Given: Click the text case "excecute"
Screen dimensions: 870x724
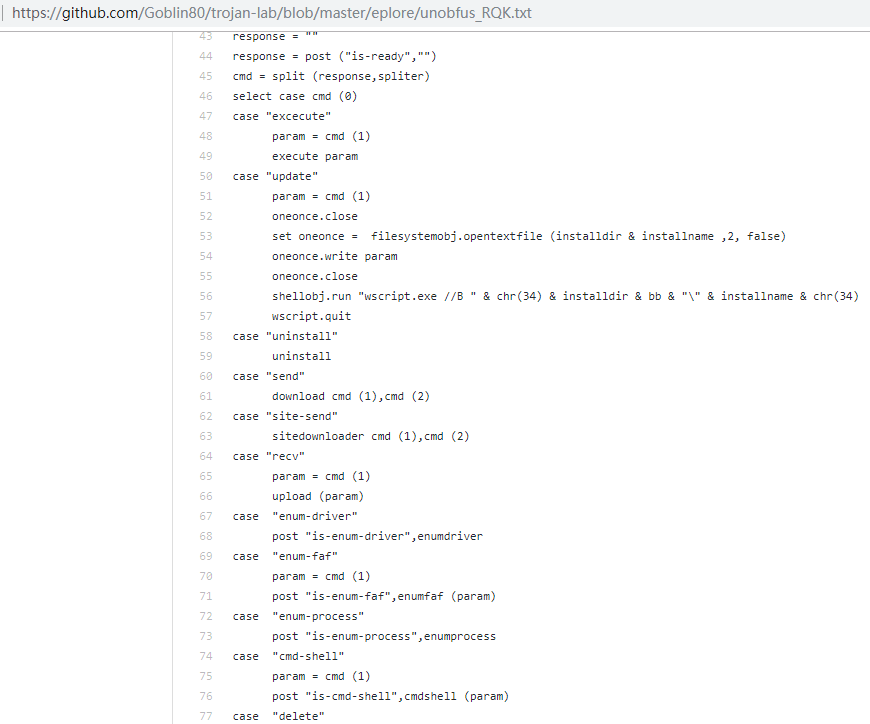Looking at the screenshot, I should (x=282, y=116).
